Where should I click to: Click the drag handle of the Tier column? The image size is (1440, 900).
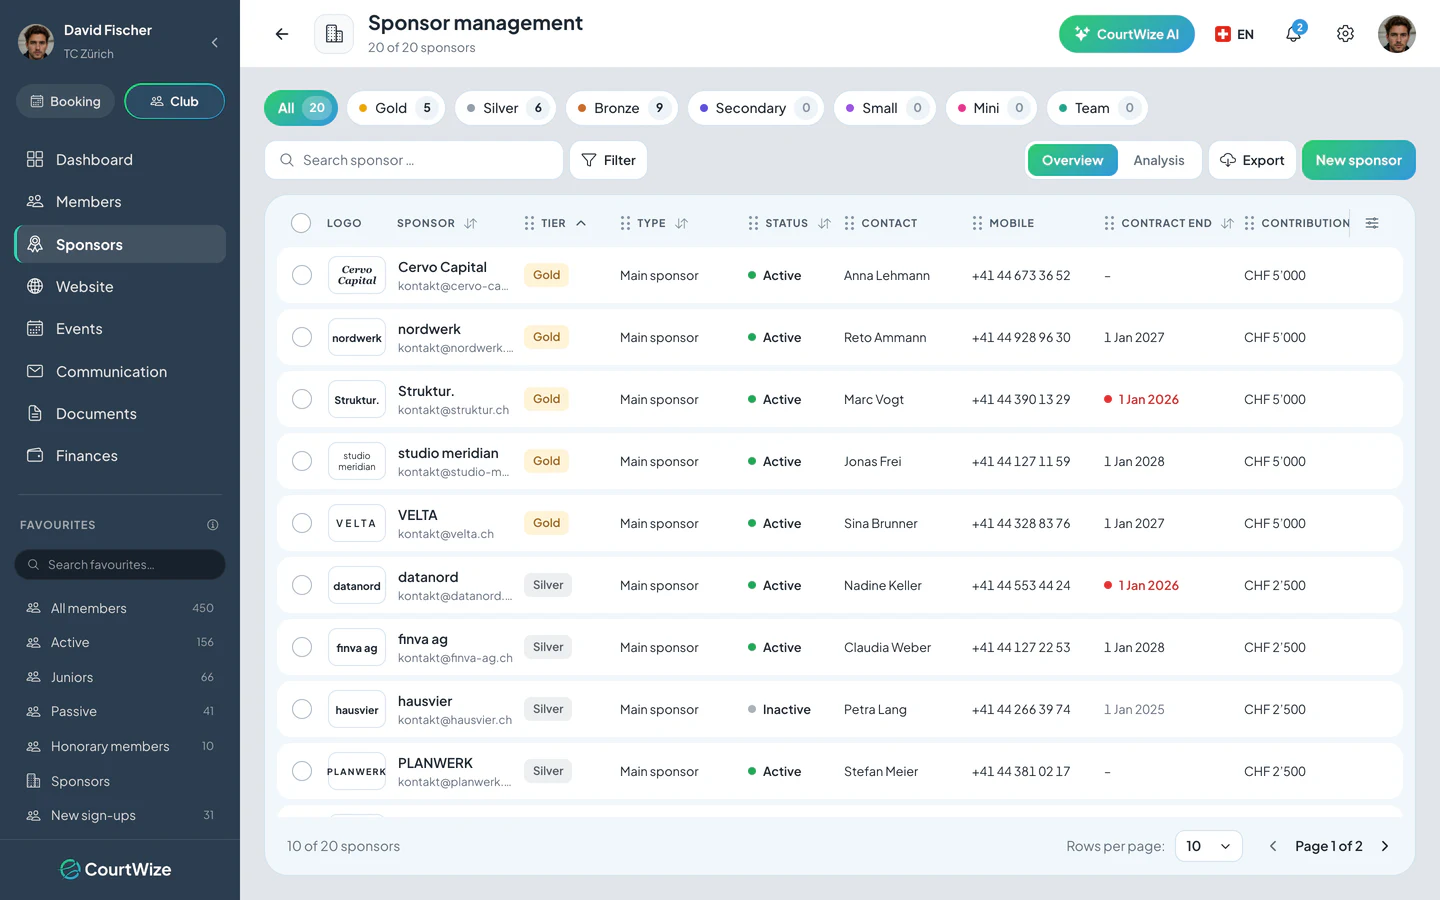pyautogui.click(x=529, y=223)
